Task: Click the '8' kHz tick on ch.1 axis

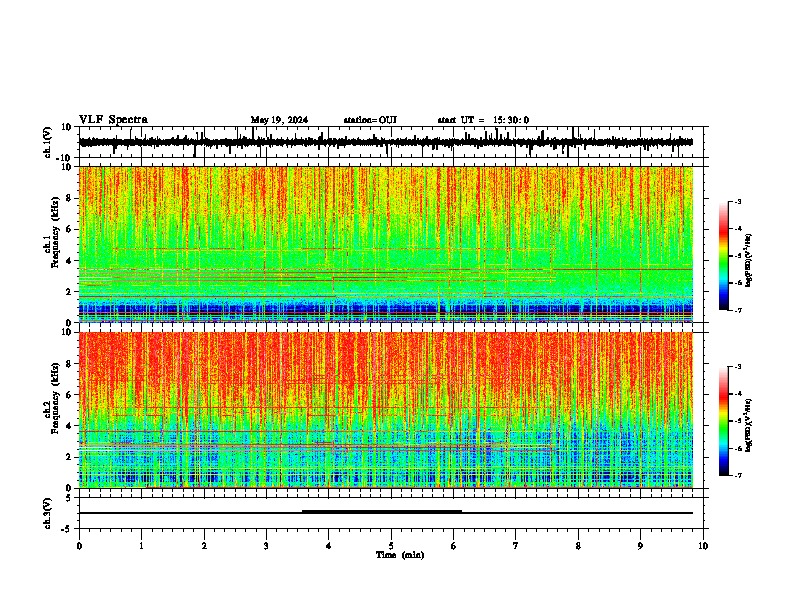Action: (69, 198)
